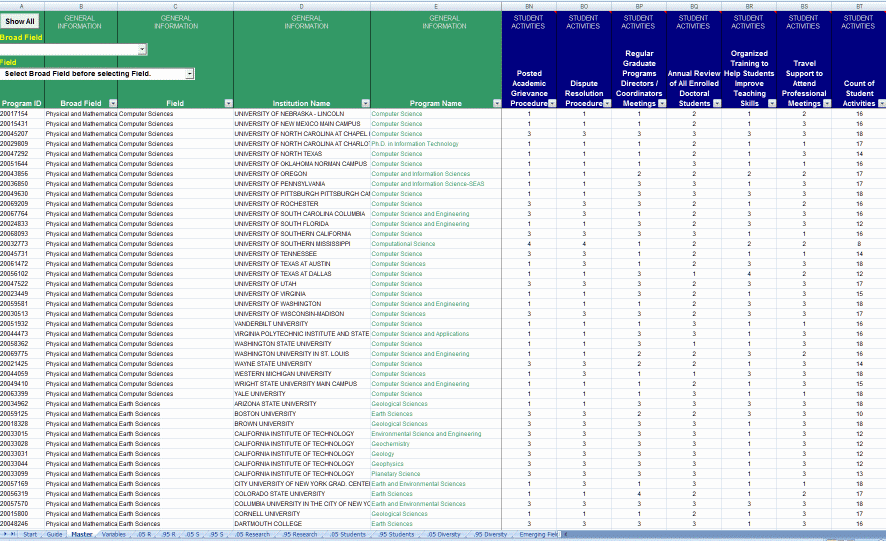This screenshot has height=541, width=886.
Task: Open the .05 S sheet tab
Action: (193, 534)
